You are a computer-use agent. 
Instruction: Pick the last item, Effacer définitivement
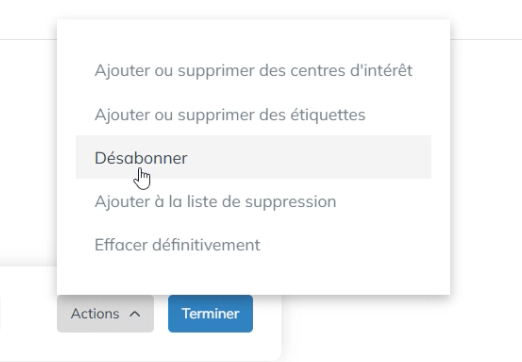(x=253, y=245)
